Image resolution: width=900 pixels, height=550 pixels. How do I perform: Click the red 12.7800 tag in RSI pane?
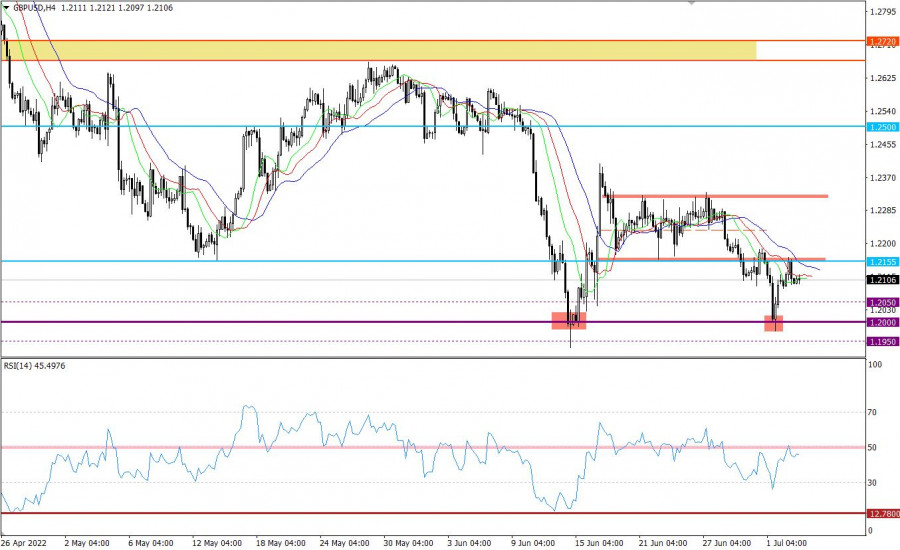coord(883,514)
